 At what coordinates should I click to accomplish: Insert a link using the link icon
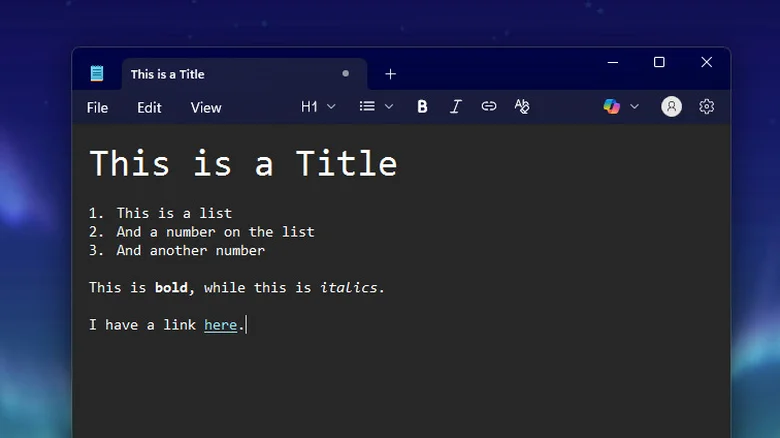[x=488, y=107]
